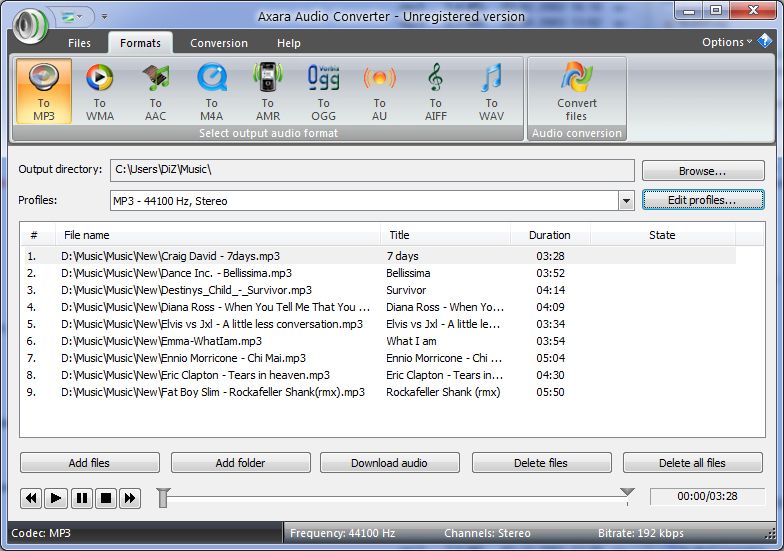Click the Edit profiles... button

point(703,200)
